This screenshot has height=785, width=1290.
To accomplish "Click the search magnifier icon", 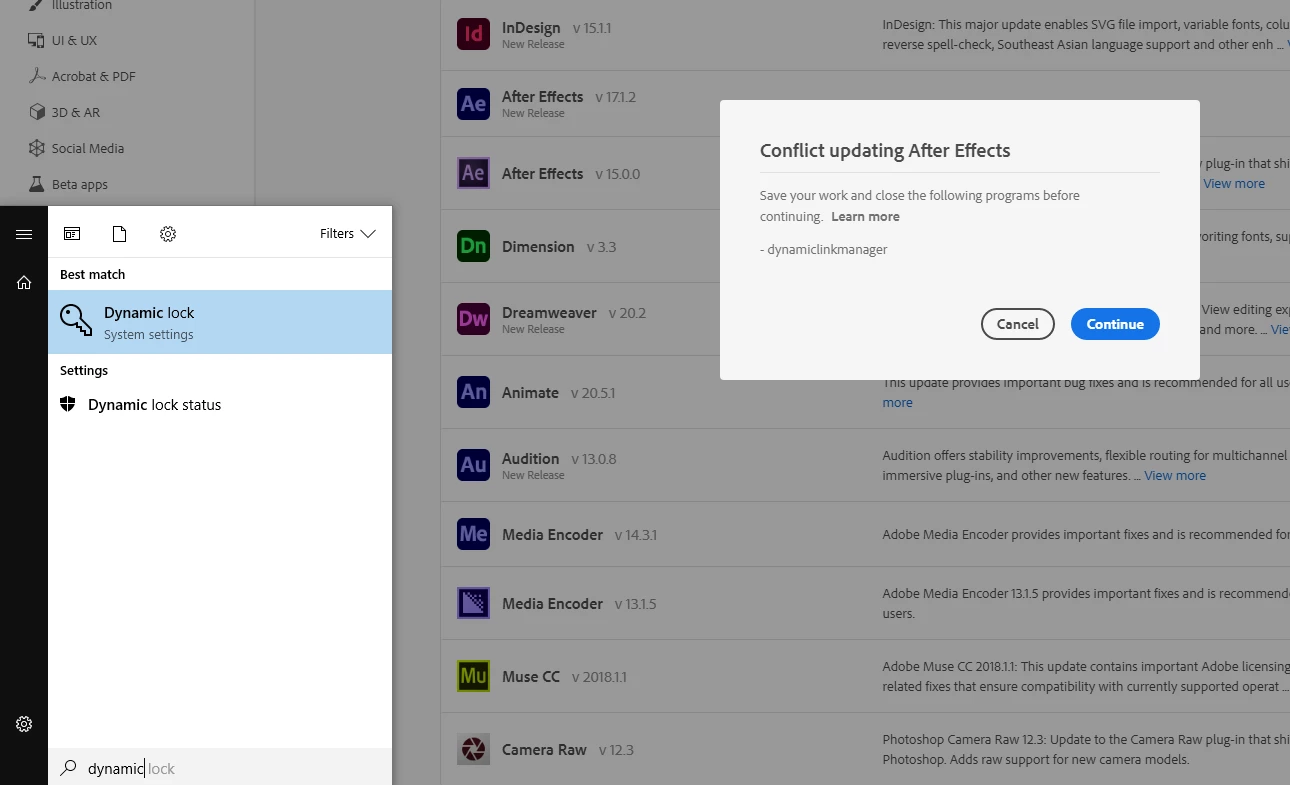I will (x=68, y=768).
